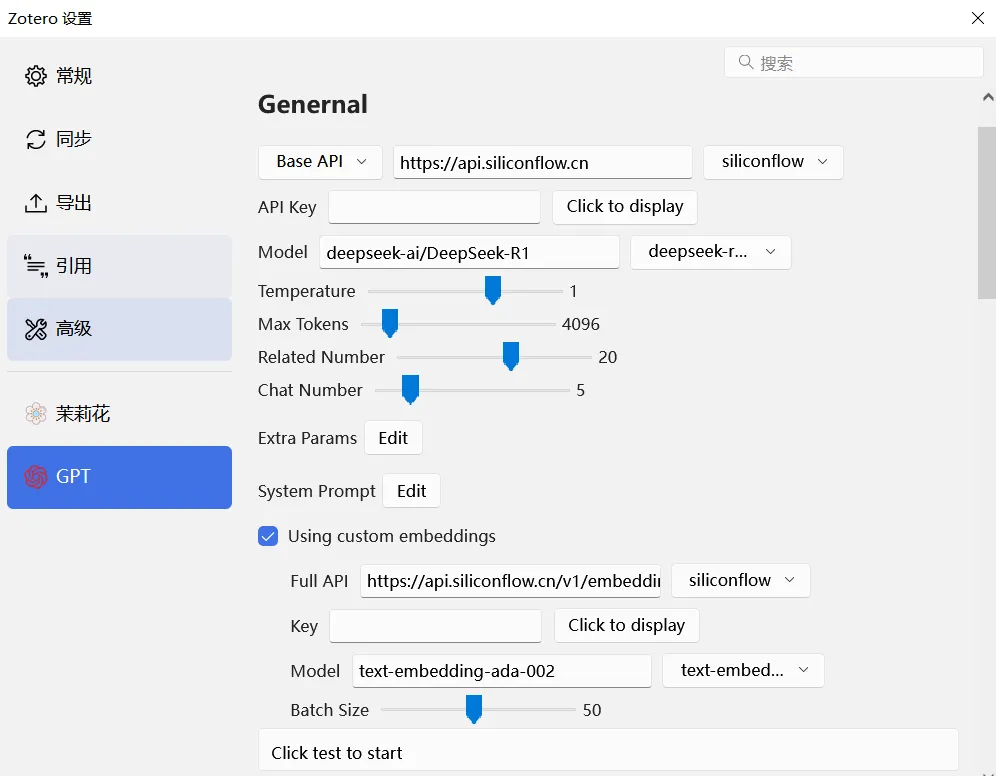Click the Export upload icon

click(x=36, y=203)
